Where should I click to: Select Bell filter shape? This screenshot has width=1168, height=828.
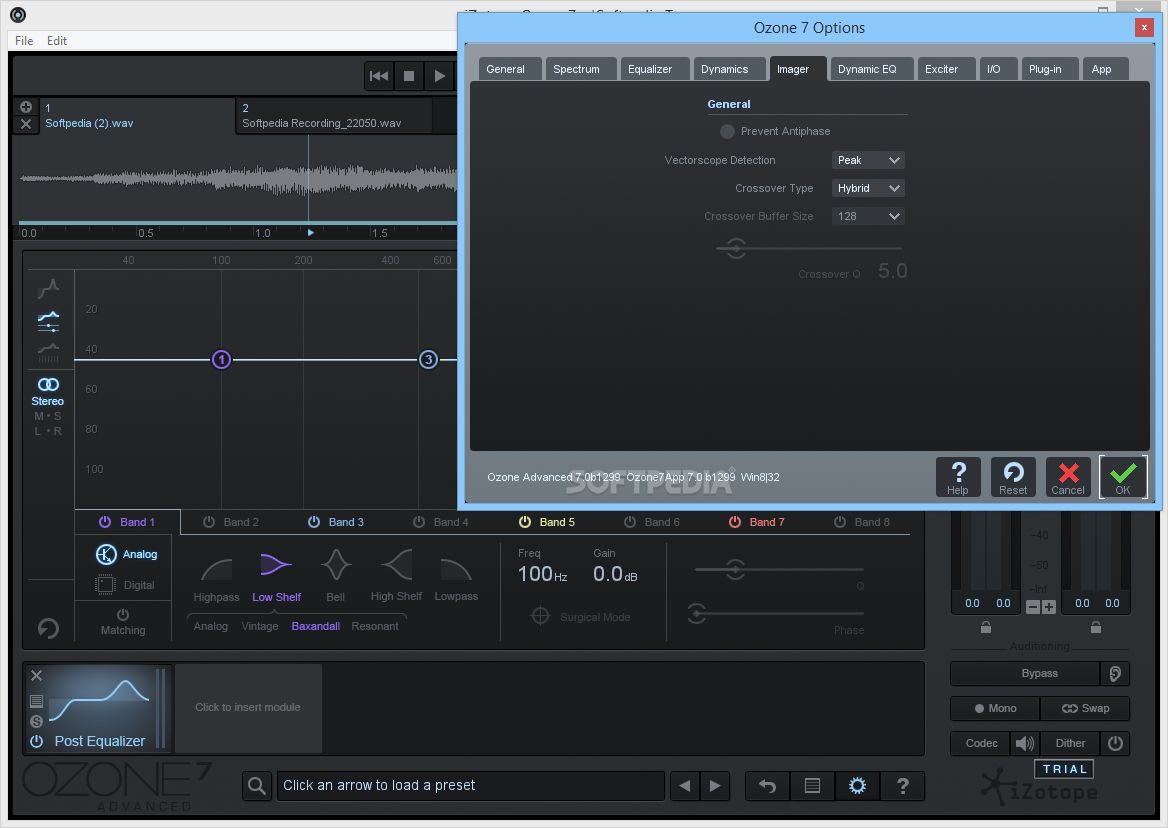(336, 575)
